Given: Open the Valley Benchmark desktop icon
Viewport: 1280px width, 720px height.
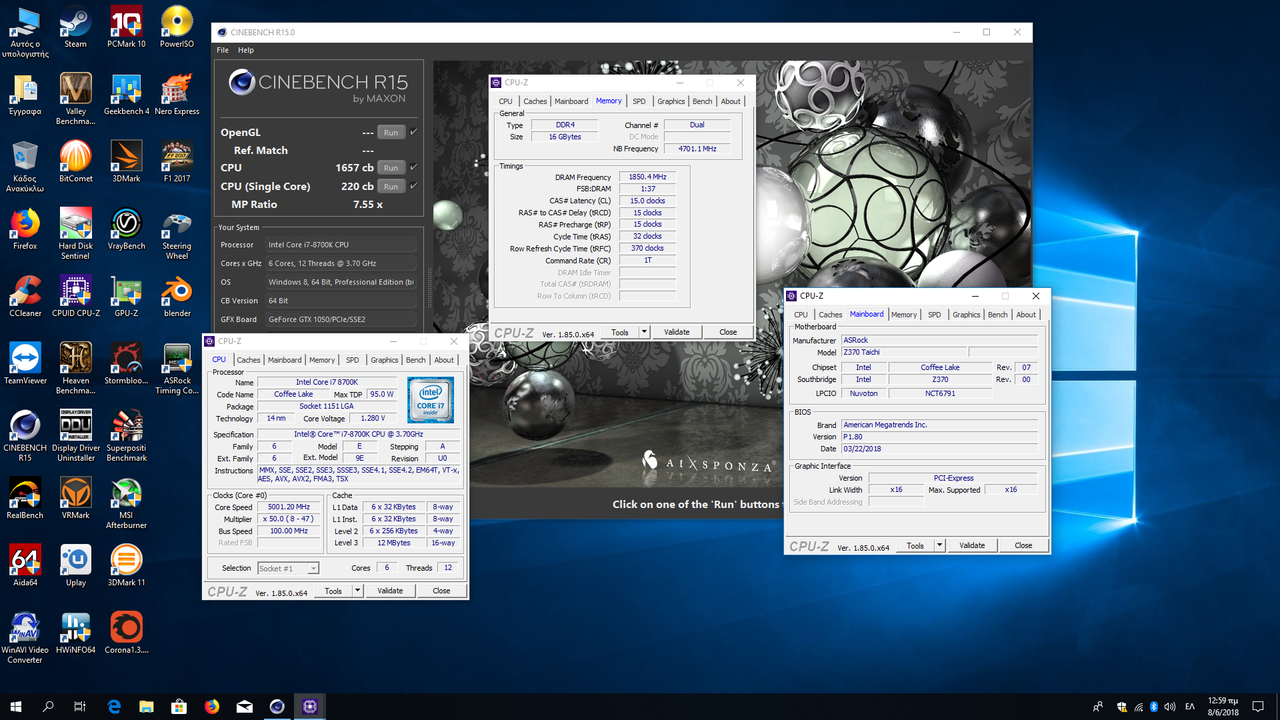Looking at the screenshot, I should [x=75, y=98].
